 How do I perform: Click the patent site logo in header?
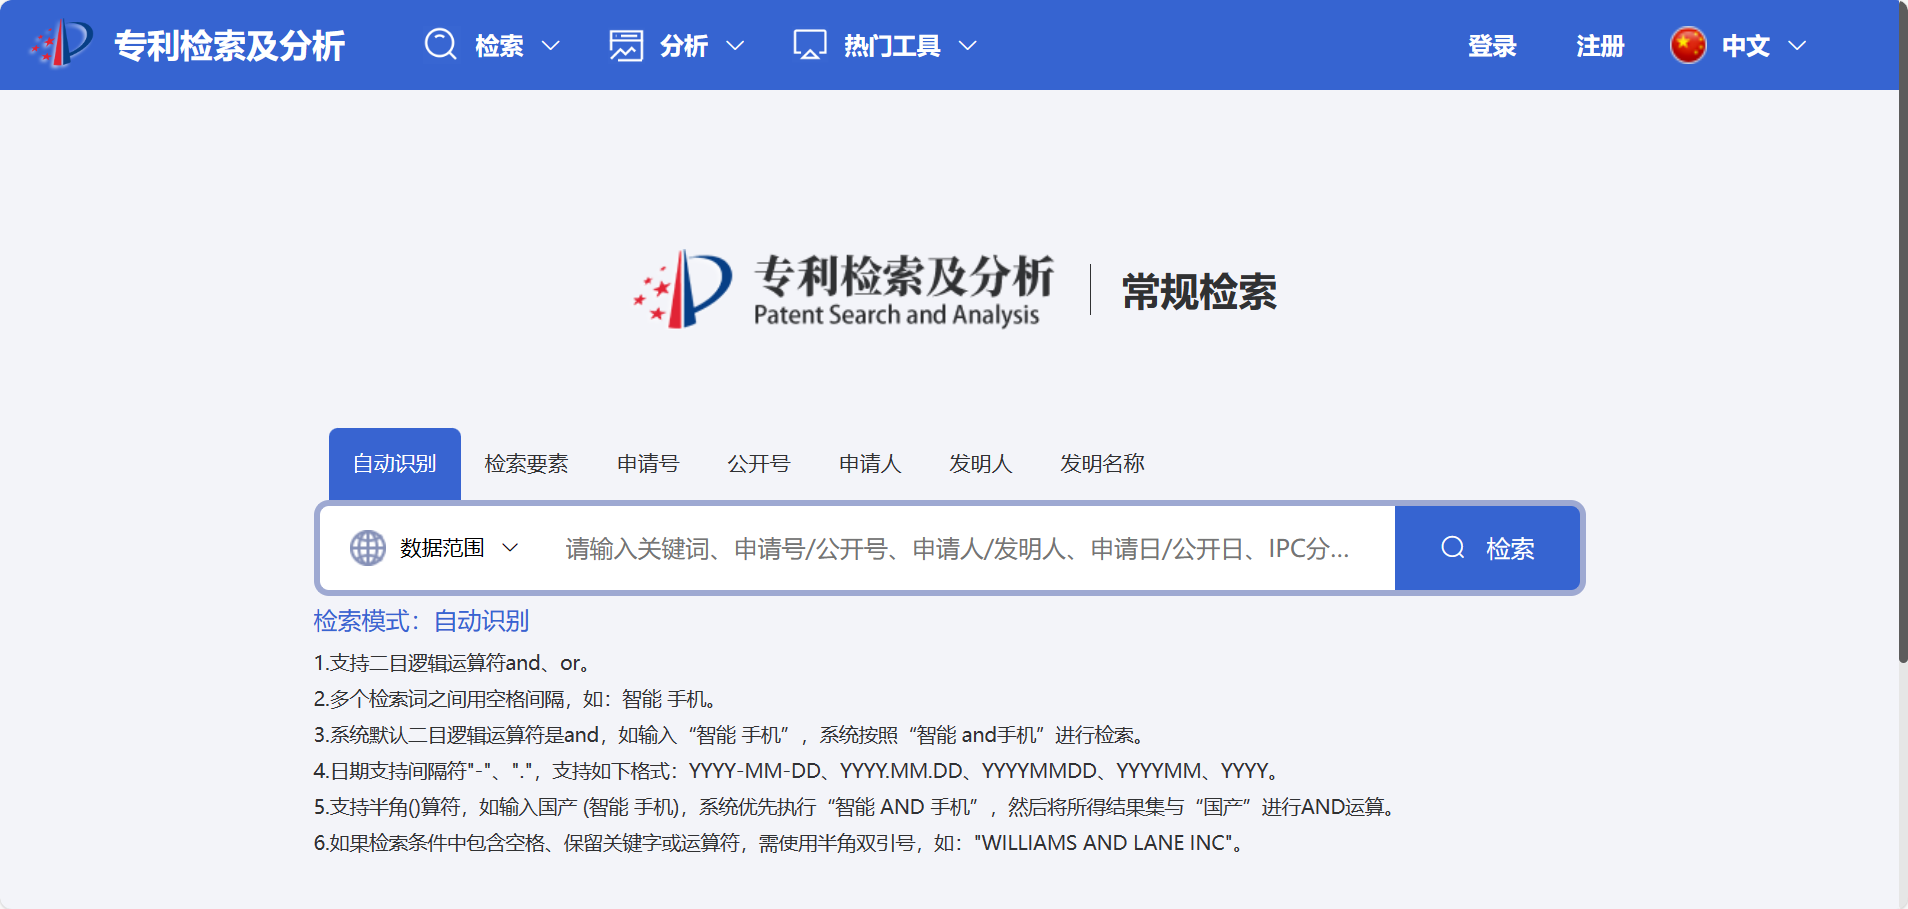point(62,45)
